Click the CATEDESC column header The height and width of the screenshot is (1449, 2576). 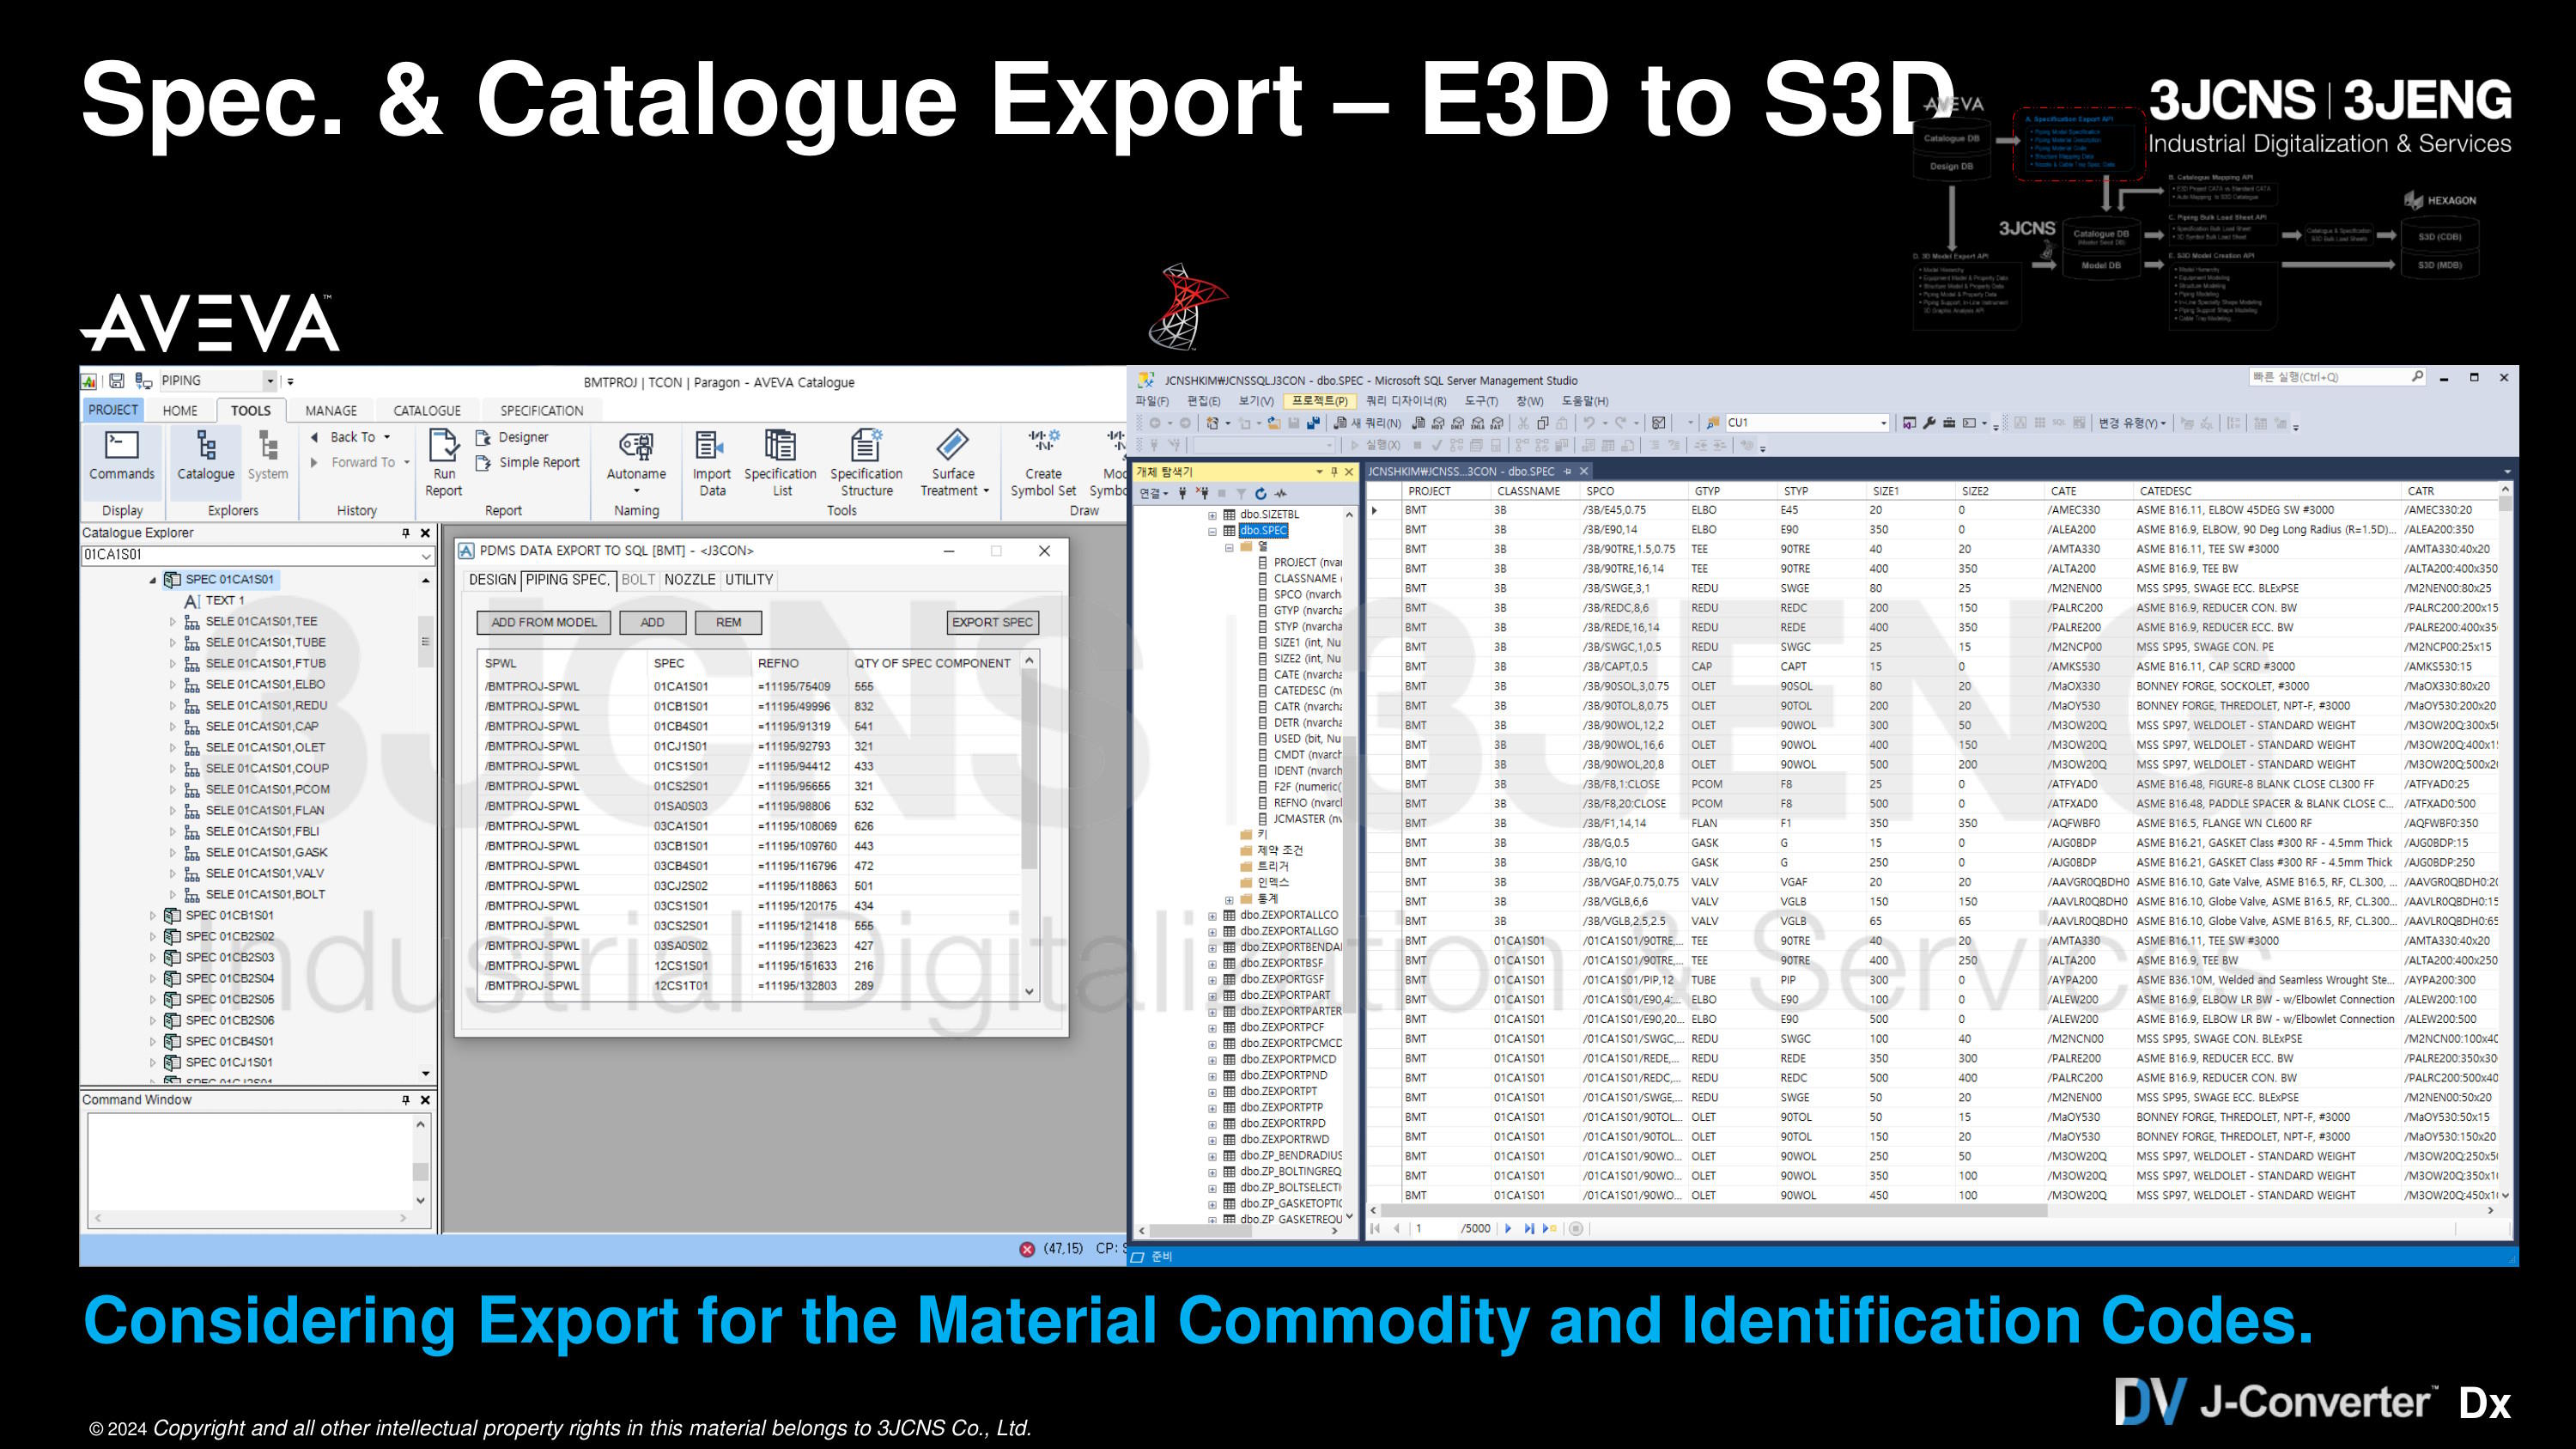tap(2266, 492)
